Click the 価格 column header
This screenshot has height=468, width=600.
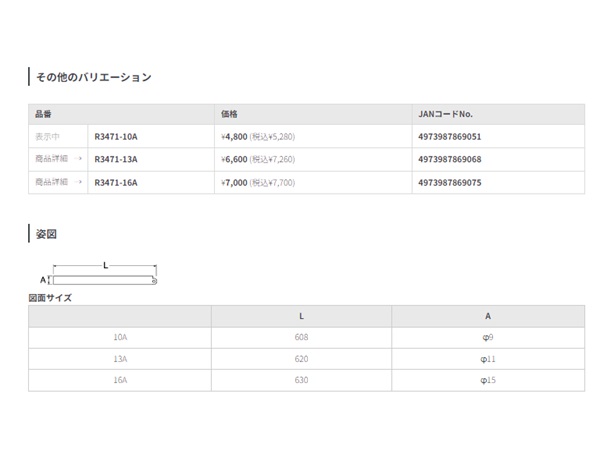tap(229, 114)
